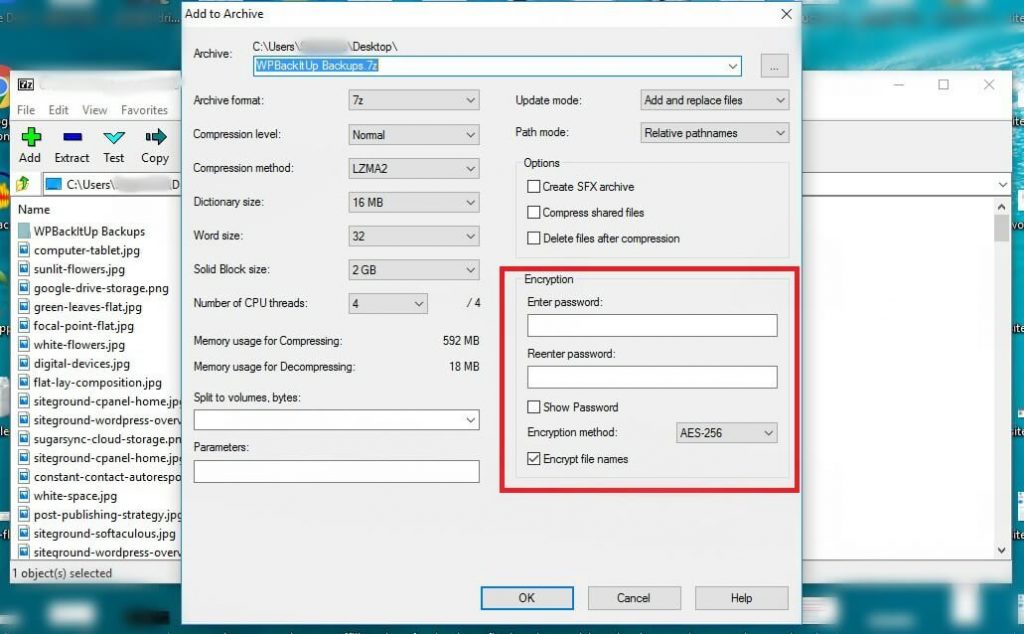Click the computer-tablet.jpg file icon
1024x634 pixels.
click(24, 249)
